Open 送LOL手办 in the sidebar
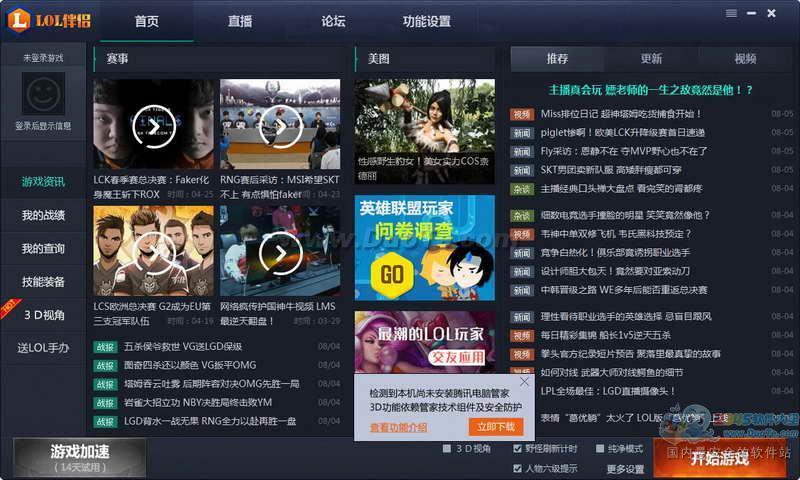This screenshot has height=480, width=800. click(43, 348)
